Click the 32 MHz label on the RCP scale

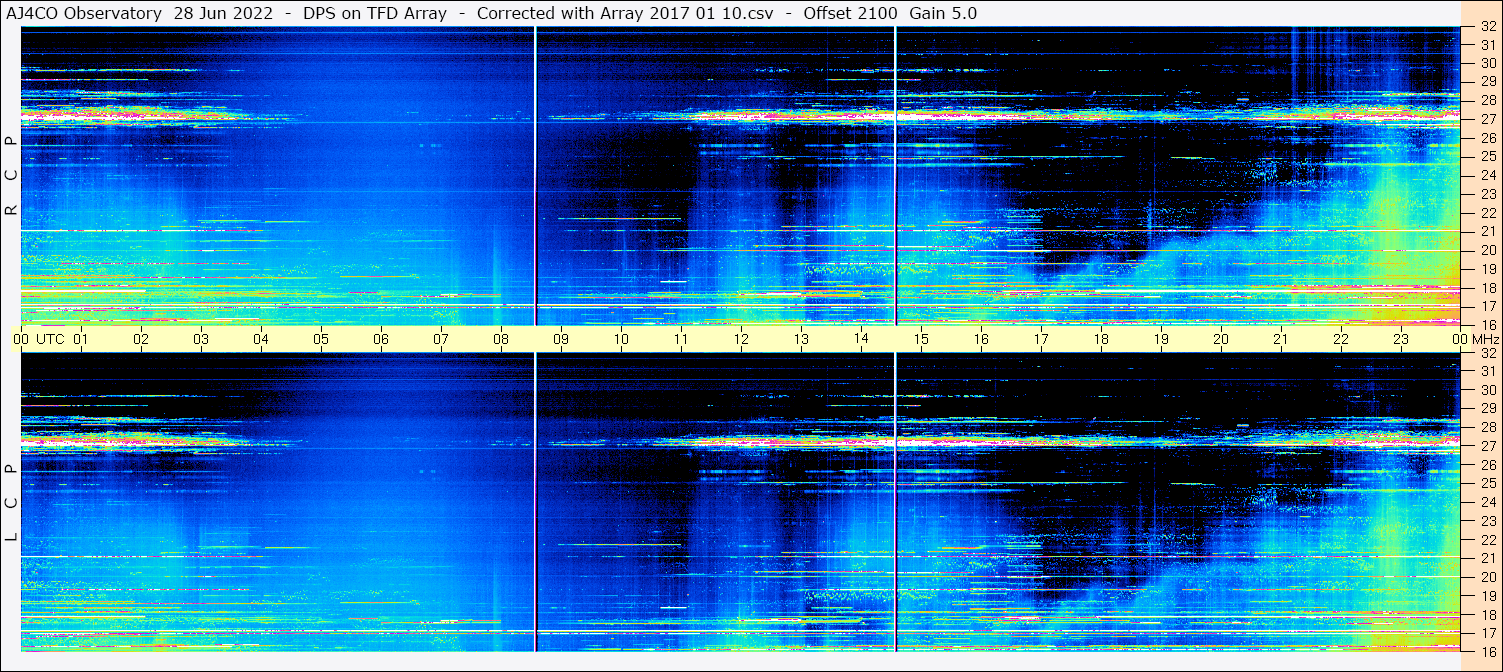point(1487,27)
